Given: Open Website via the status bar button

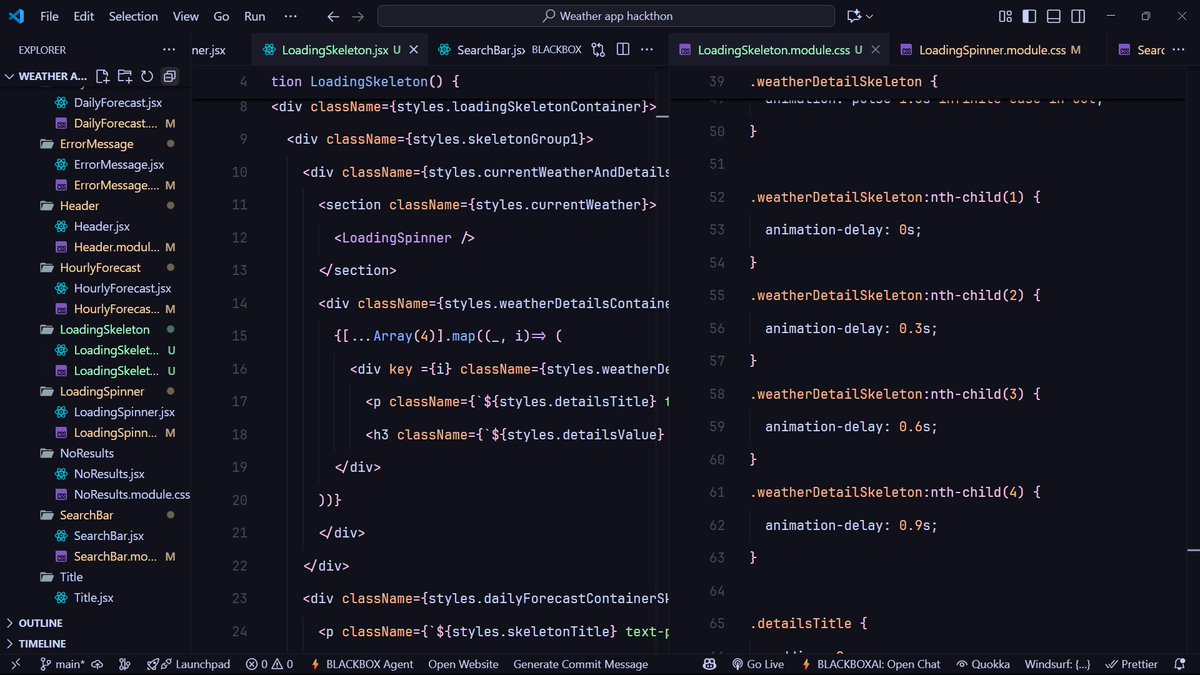Looking at the screenshot, I should coord(463,663).
